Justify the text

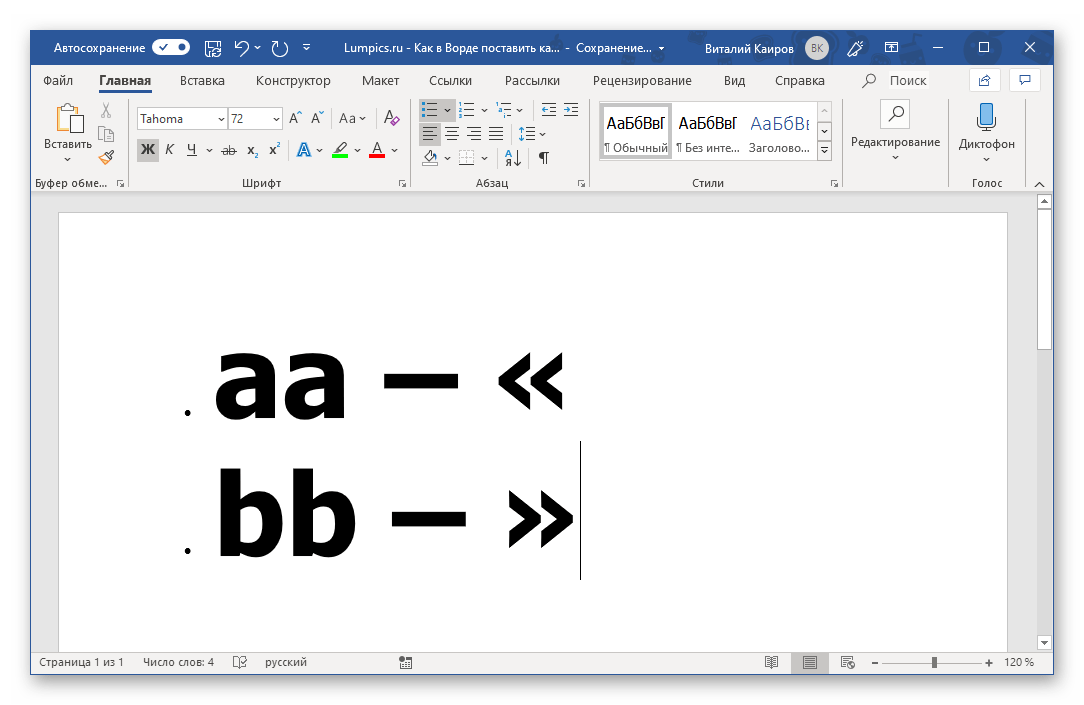[x=496, y=134]
